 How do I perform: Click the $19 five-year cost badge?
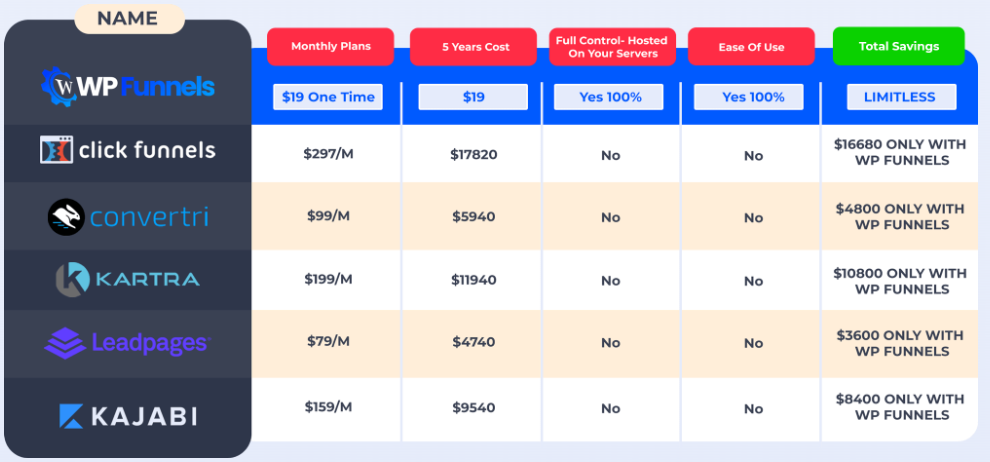click(473, 97)
